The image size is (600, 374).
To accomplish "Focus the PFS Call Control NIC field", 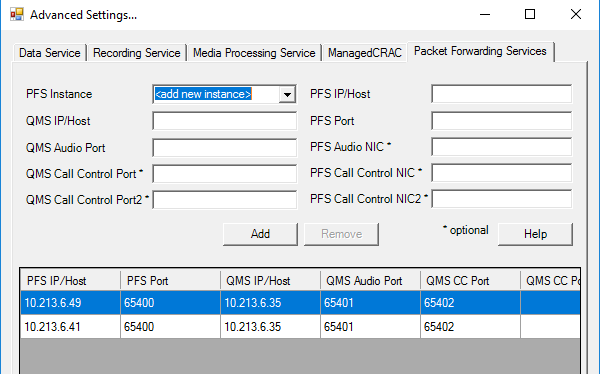I will [502, 173].
